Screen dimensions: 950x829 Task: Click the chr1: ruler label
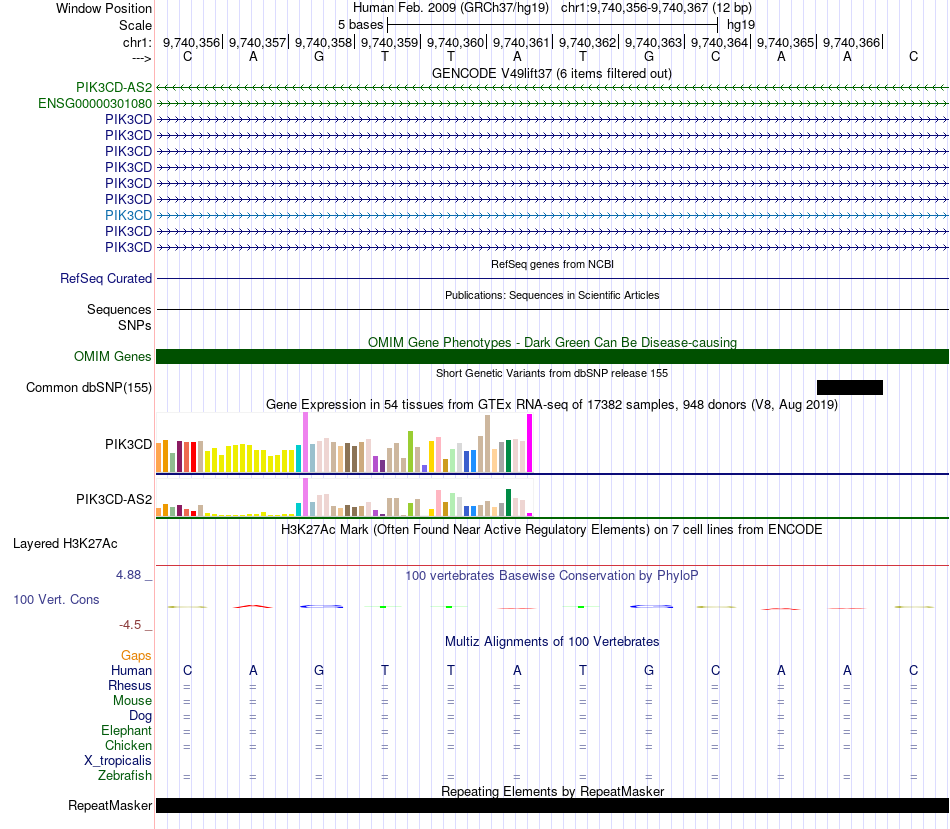[137, 42]
